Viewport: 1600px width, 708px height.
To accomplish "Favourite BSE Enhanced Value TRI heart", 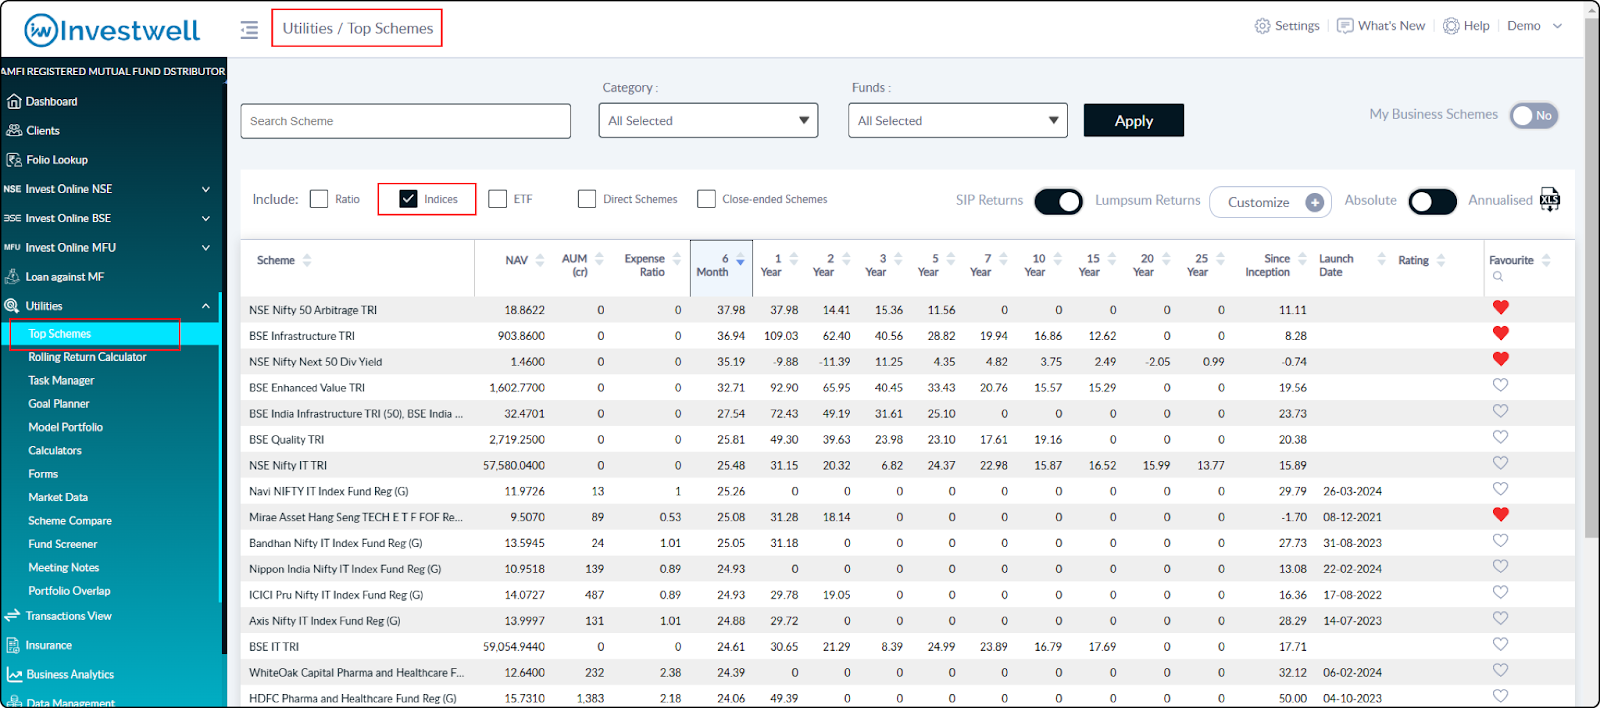I will pos(1500,386).
